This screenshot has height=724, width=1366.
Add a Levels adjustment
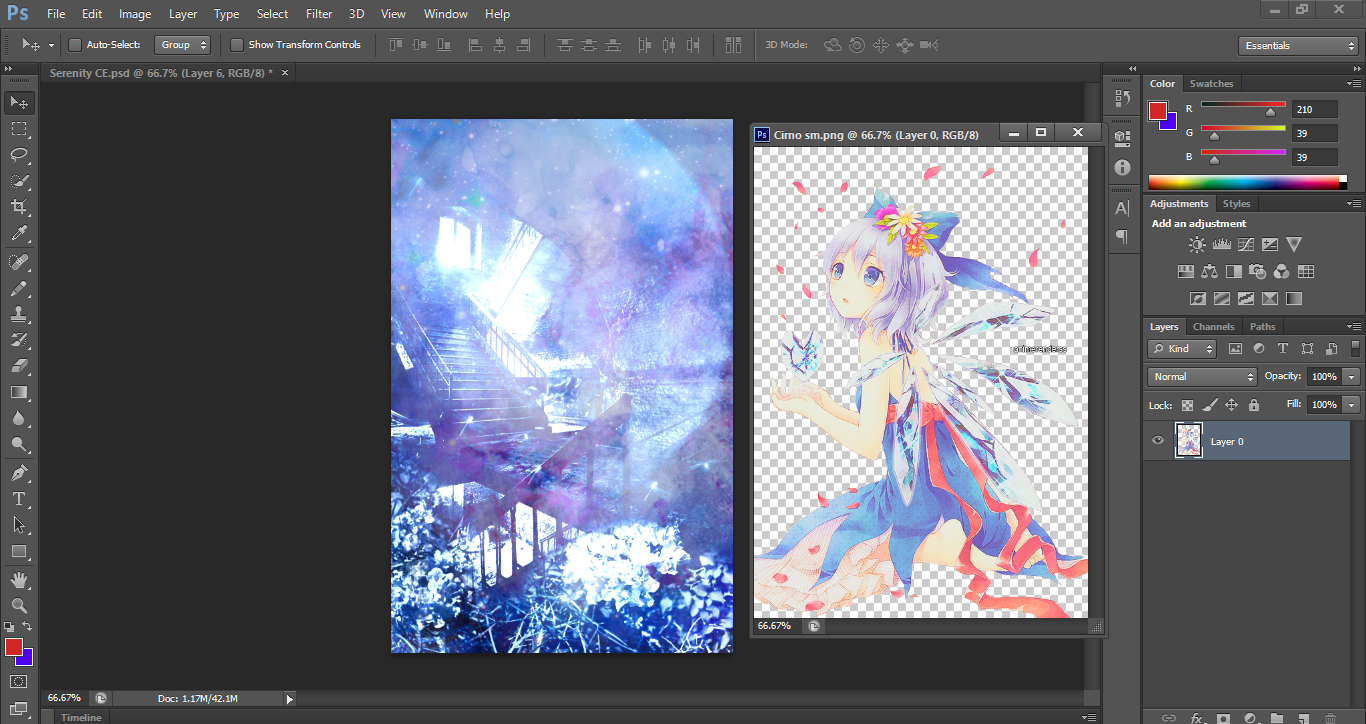point(1221,244)
